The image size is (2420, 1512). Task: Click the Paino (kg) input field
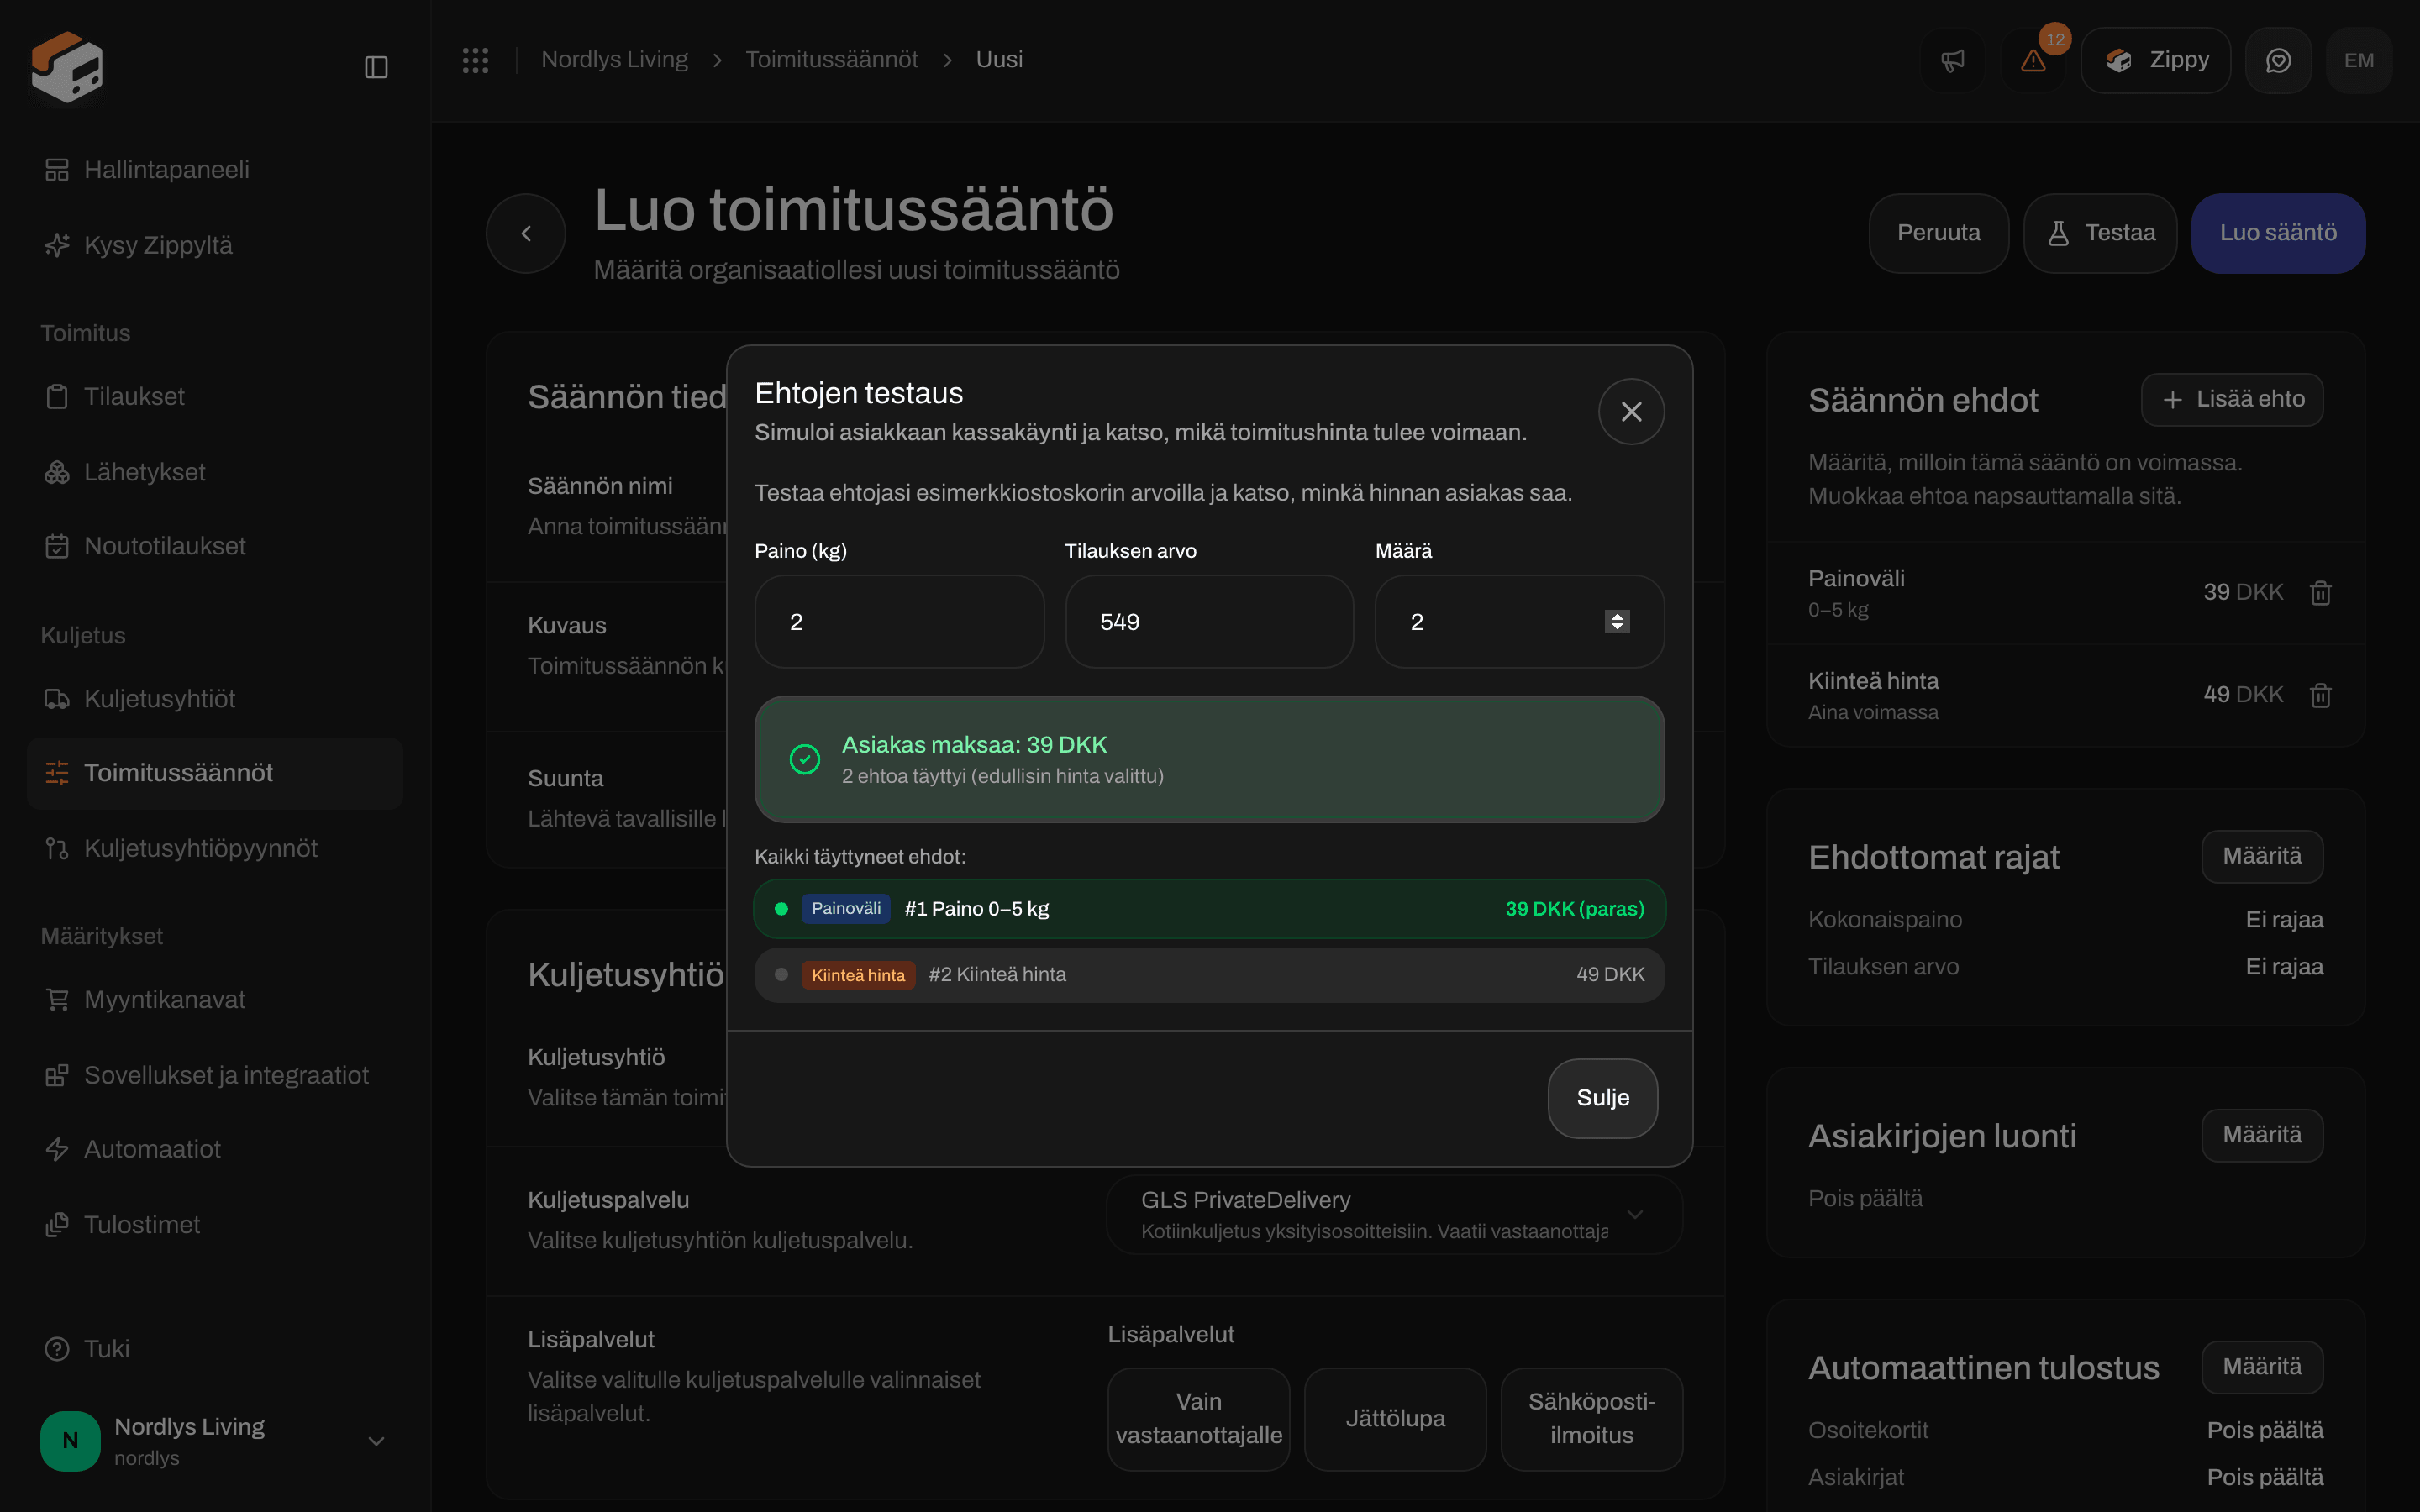[x=899, y=622]
